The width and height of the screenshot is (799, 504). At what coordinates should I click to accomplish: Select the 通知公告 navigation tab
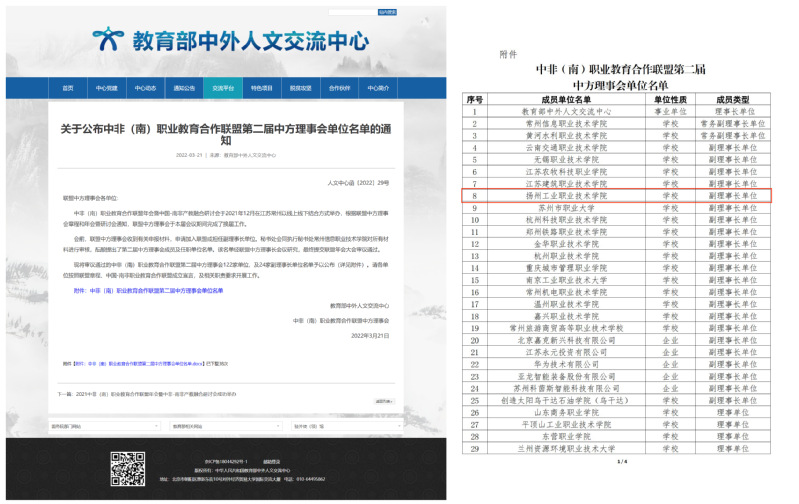coord(183,88)
